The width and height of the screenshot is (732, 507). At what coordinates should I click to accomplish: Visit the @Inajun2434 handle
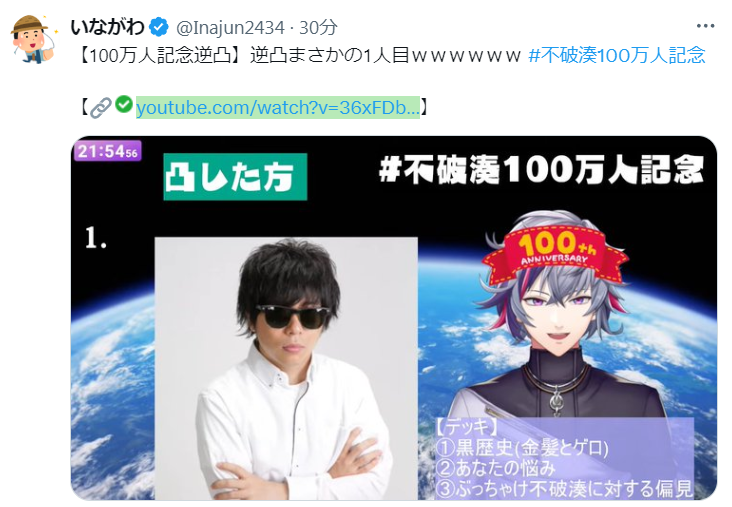click(x=230, y=28)
